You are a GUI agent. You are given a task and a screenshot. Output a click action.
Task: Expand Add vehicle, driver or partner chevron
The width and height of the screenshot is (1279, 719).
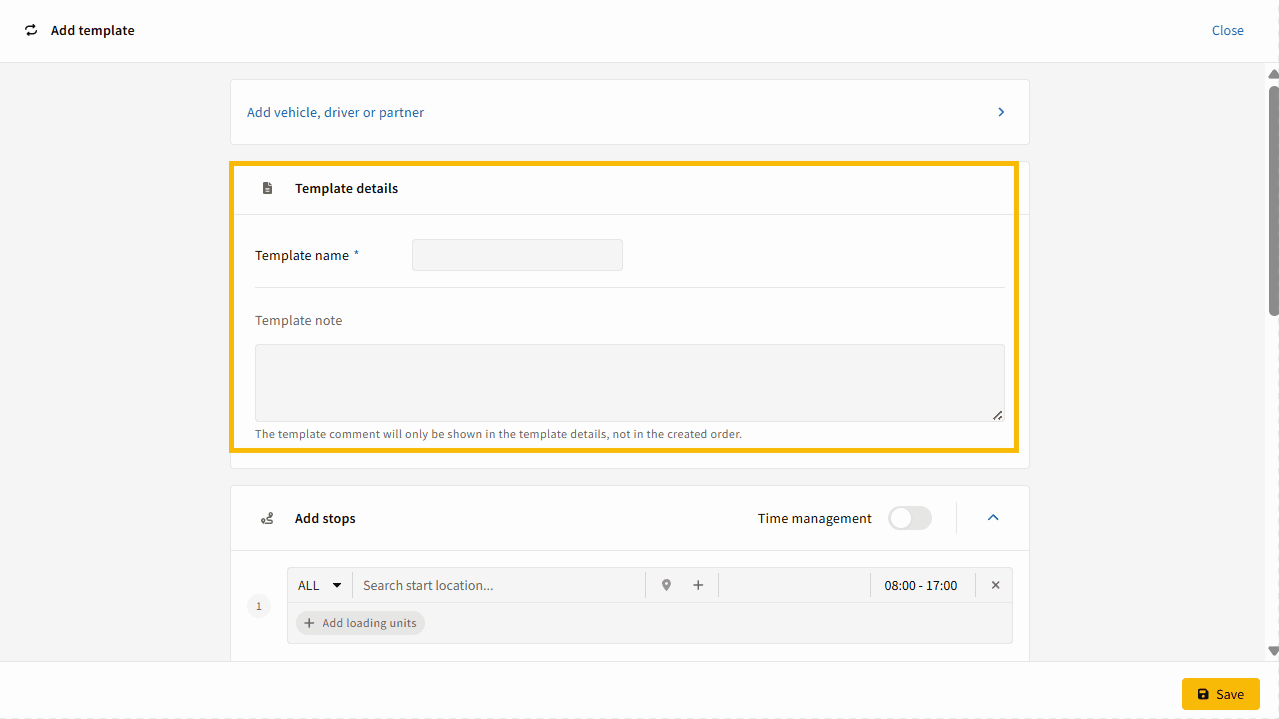(1001, 112)
